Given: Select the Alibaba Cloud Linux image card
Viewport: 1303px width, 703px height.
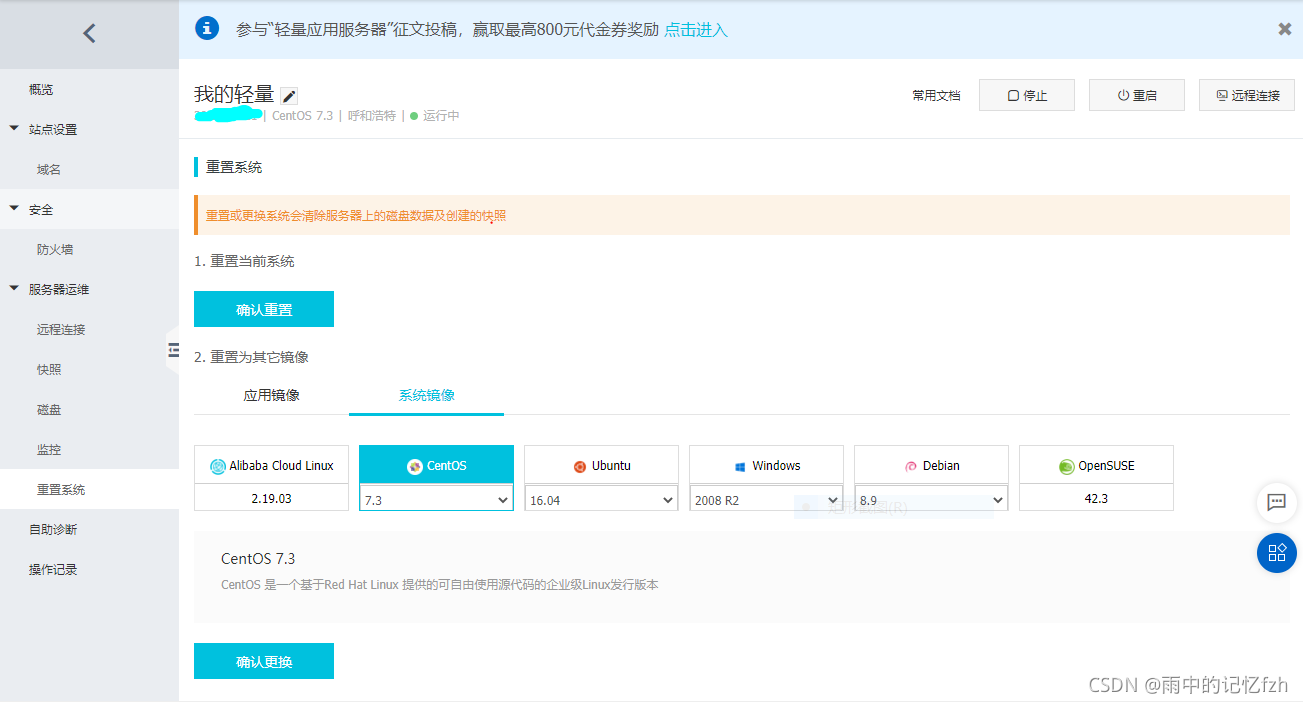Looking at the screenshot, I should tap(271, 465).
